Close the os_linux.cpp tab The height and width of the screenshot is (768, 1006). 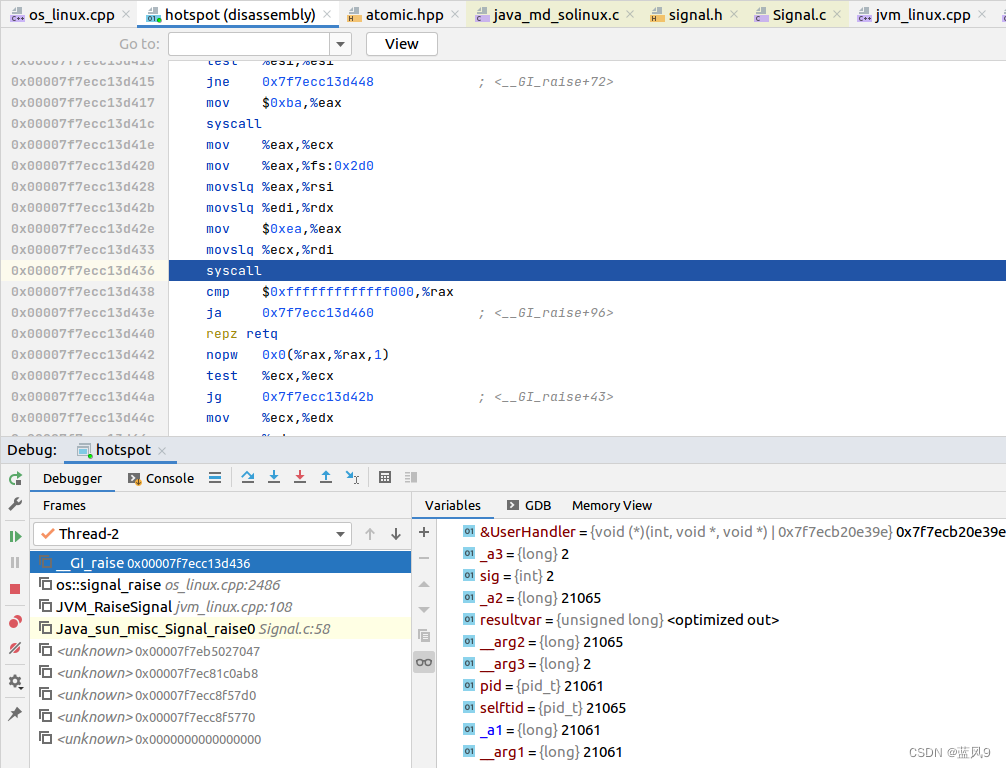point(126,15)
